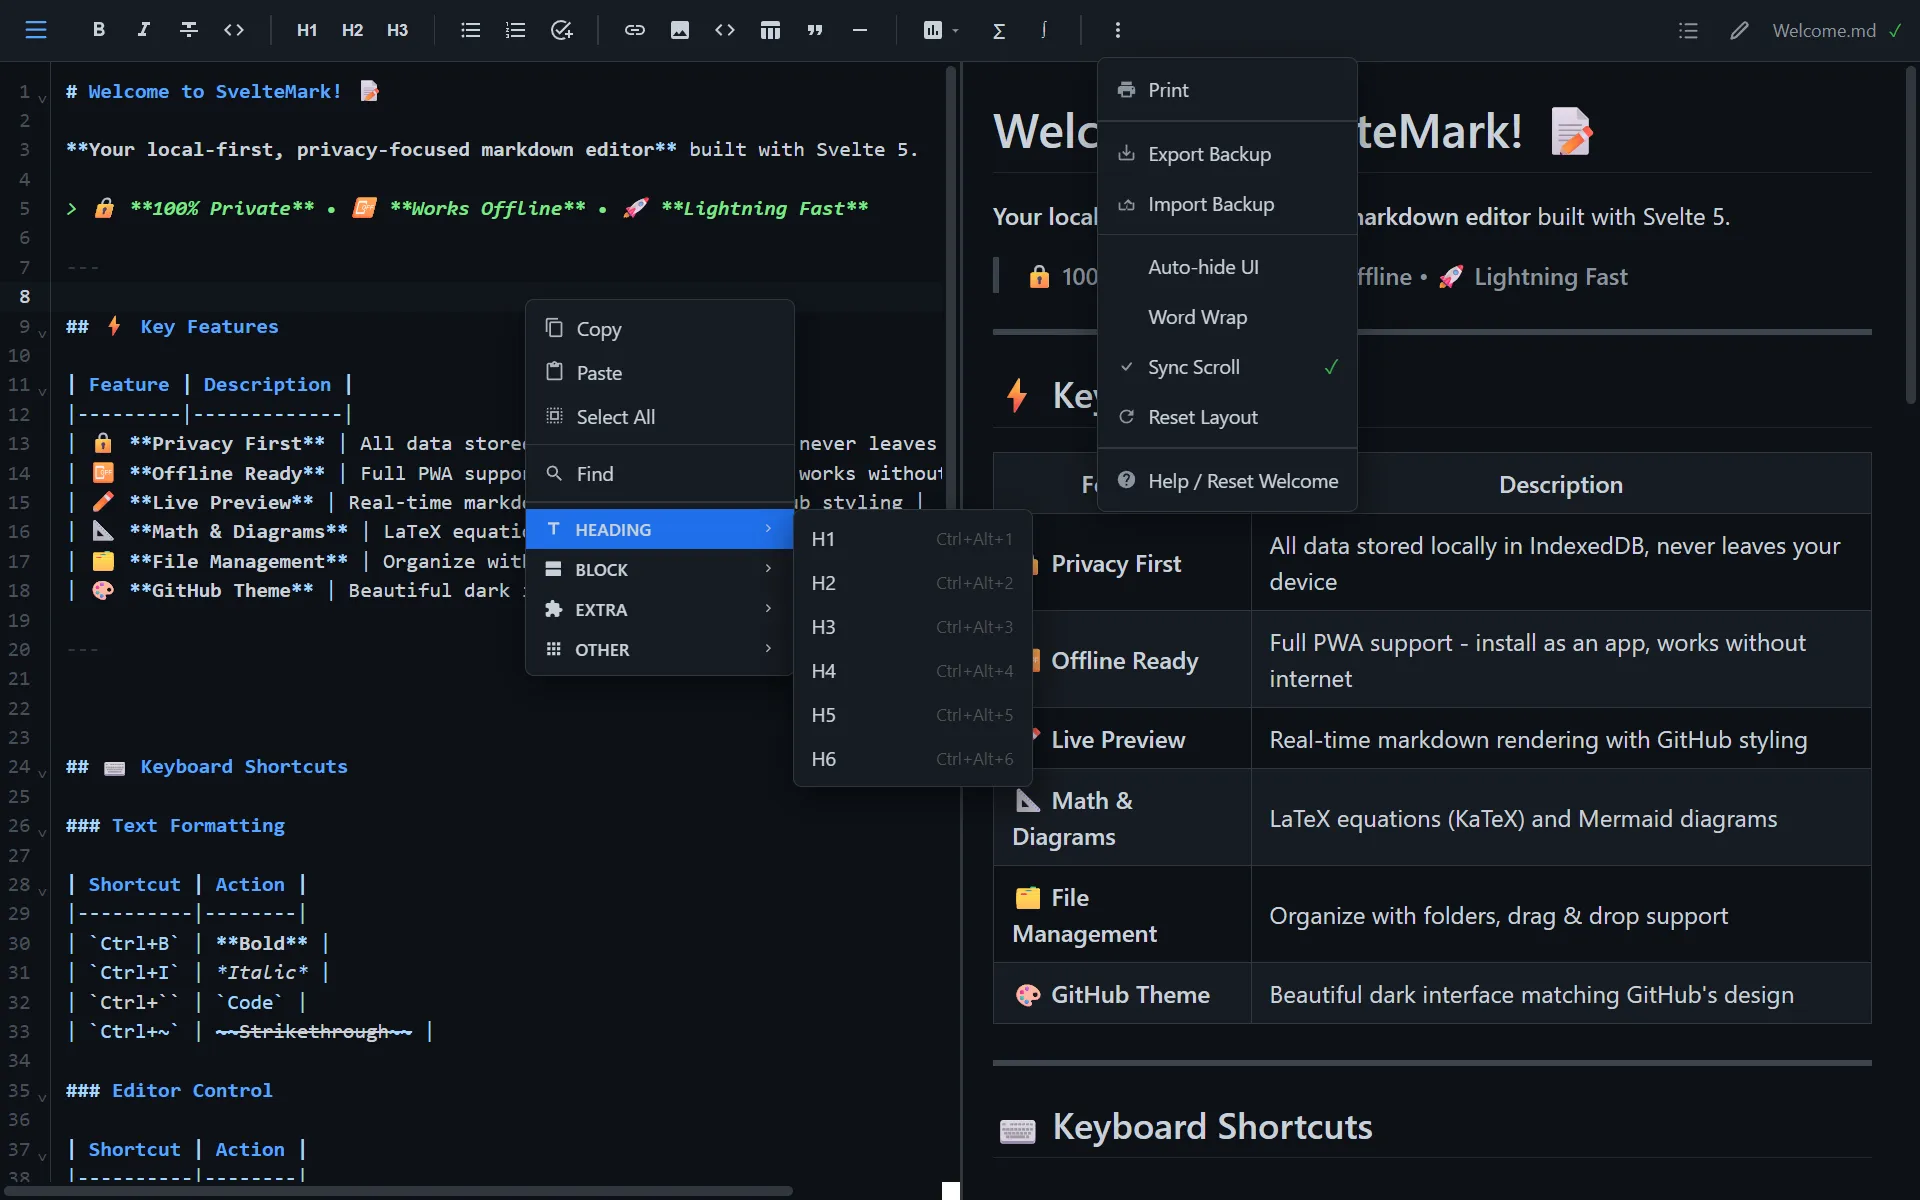
Task: Insert an inline math integral
Action: 1043,30
